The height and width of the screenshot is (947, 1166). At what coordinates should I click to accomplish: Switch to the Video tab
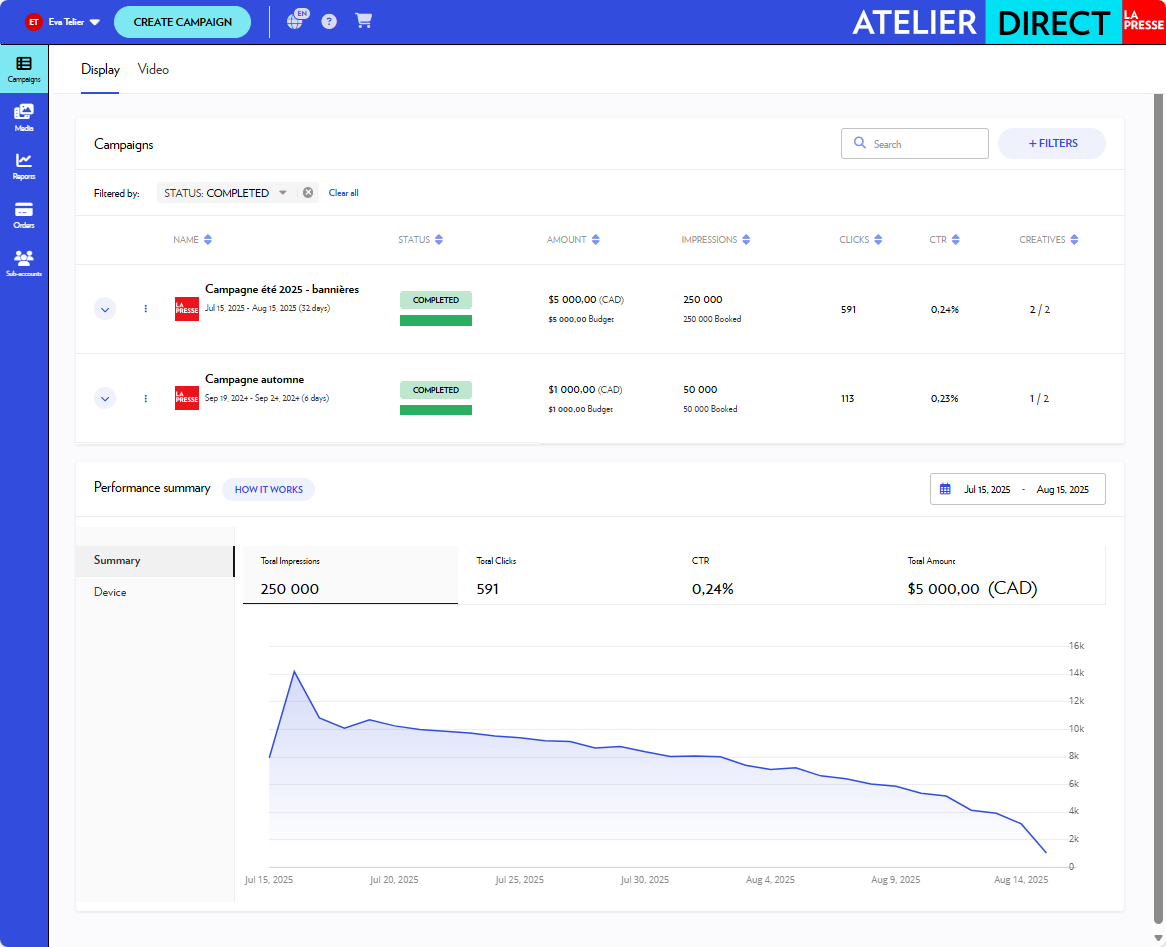pos(153,70)
